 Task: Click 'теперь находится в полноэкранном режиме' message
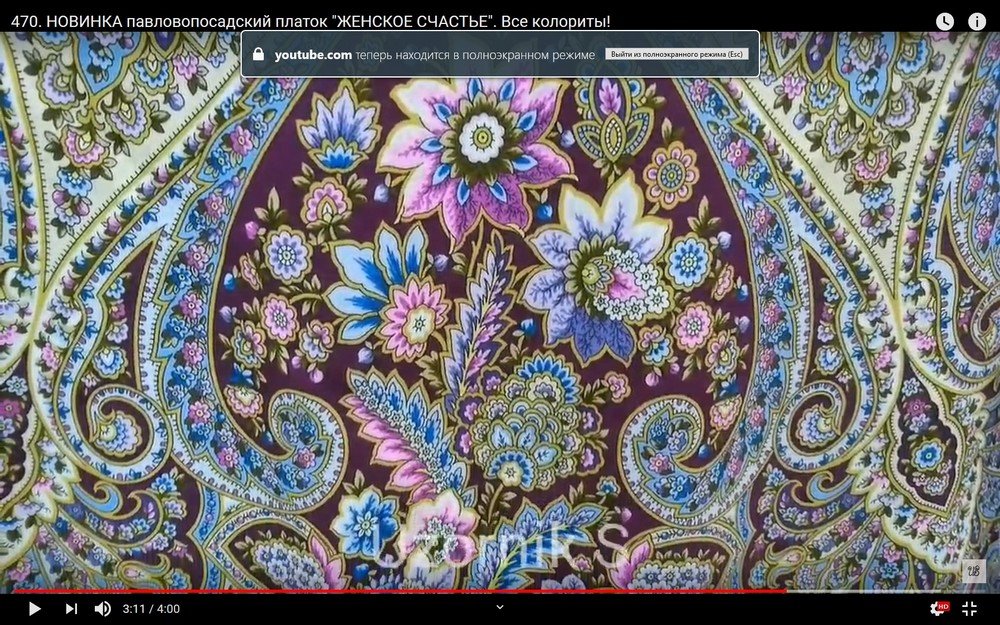[x=476, y=55]
